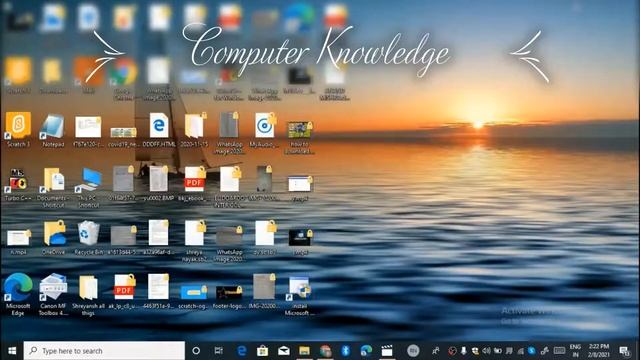Viewport: 640px width, 360px height.
Task: Open the 'Shreyansh all things' folder
Action: coord(88,295)
